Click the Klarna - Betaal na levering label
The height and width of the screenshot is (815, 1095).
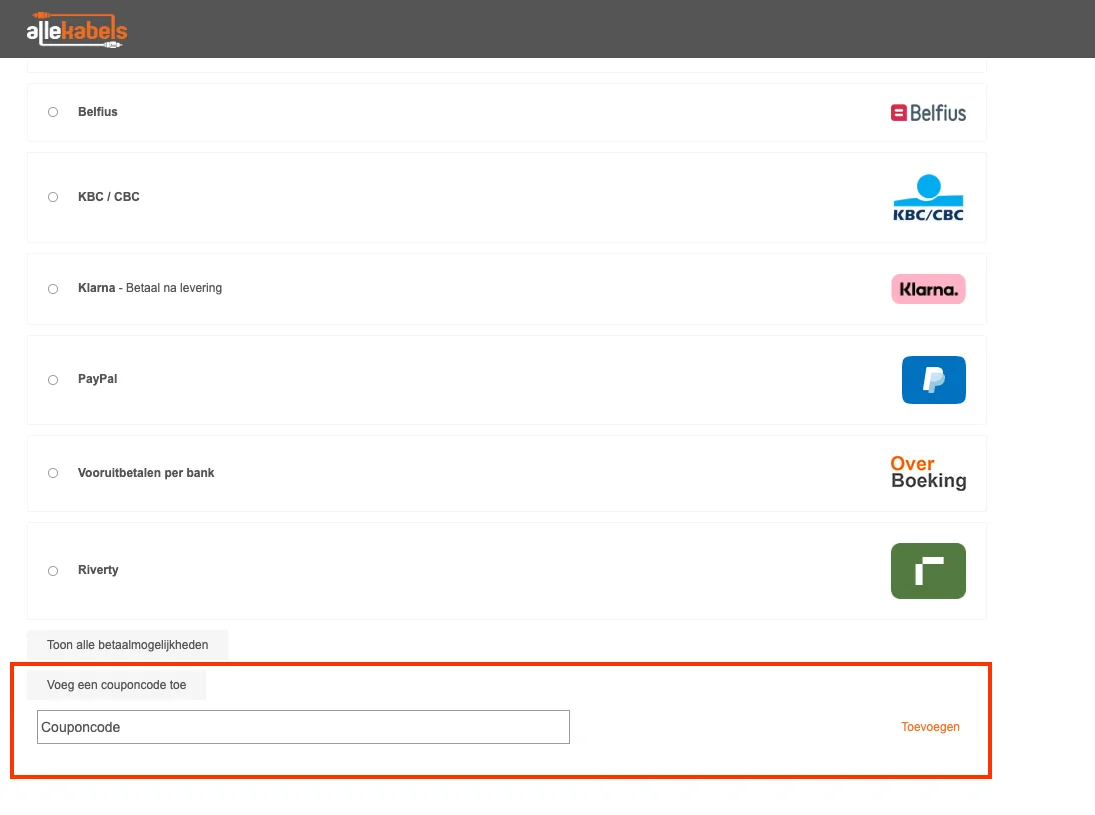tap(150, 288)
